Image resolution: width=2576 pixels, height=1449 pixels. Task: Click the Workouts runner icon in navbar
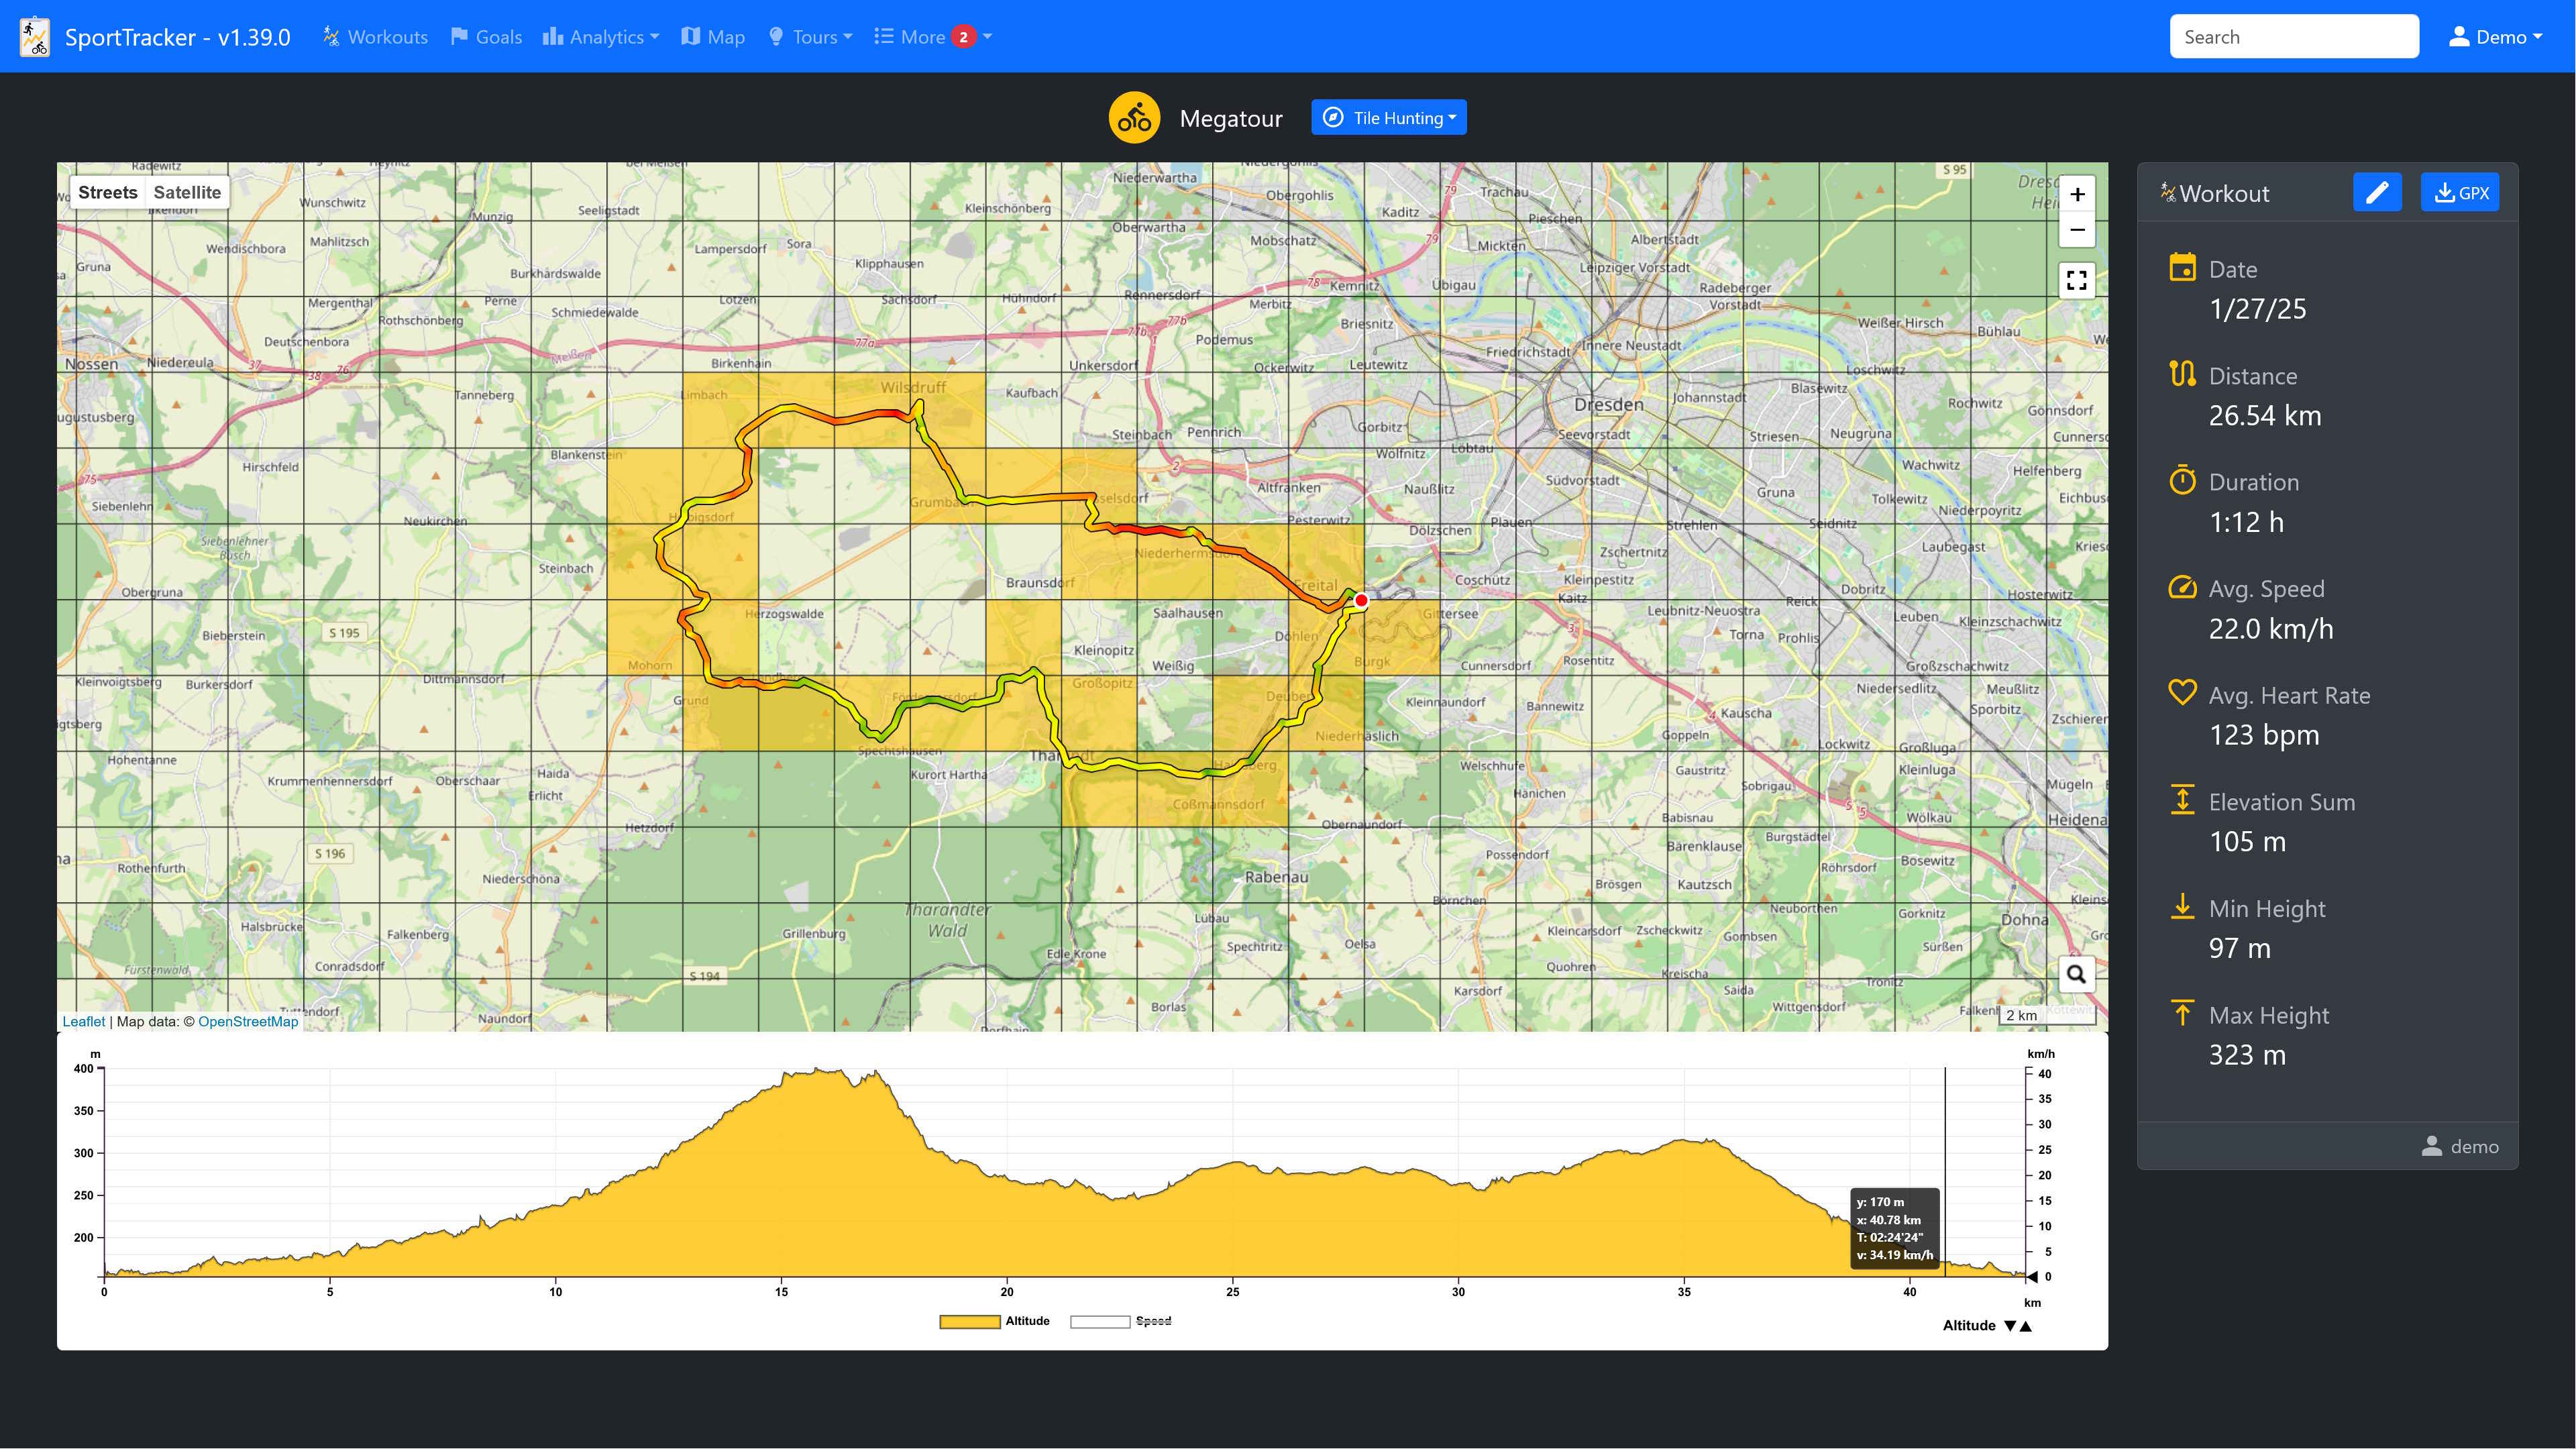tap(331, 36)
